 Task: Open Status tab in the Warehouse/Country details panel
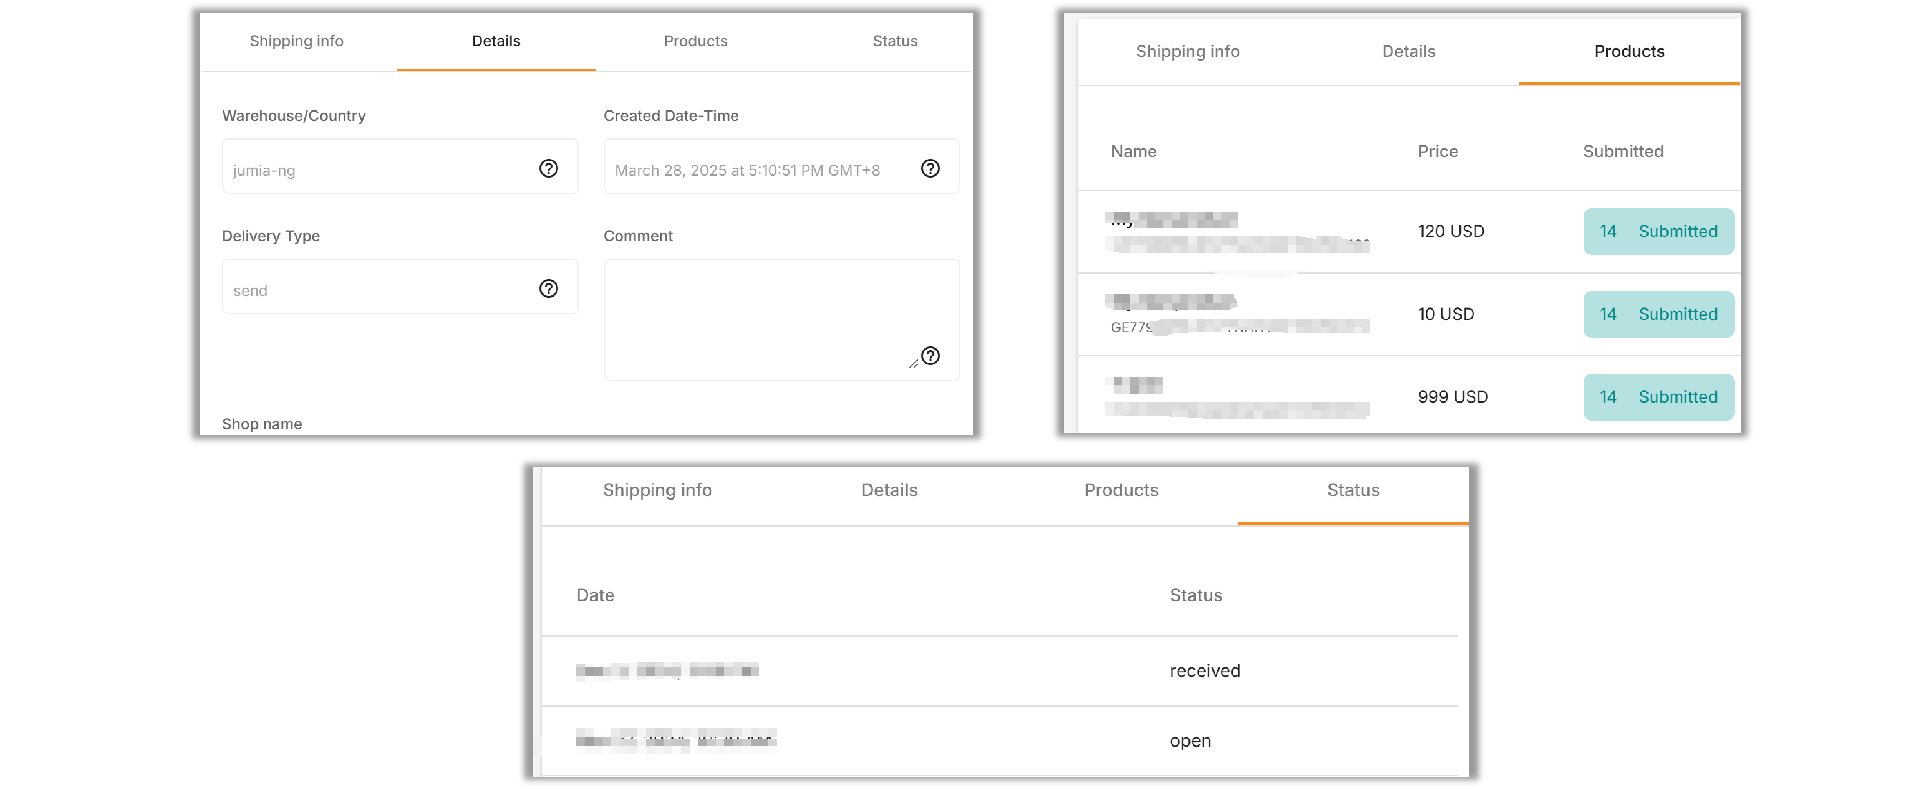(894, 41)
